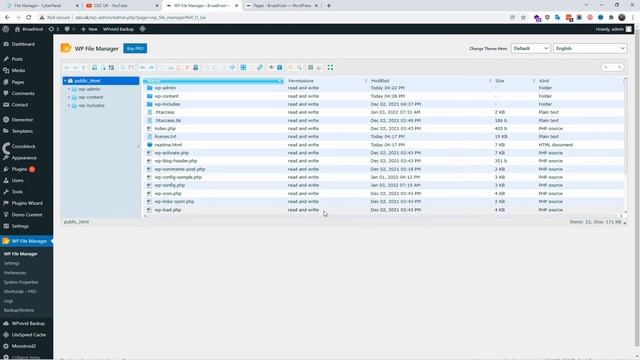
Task: Go up to parent folder icon
Action: 84,68
